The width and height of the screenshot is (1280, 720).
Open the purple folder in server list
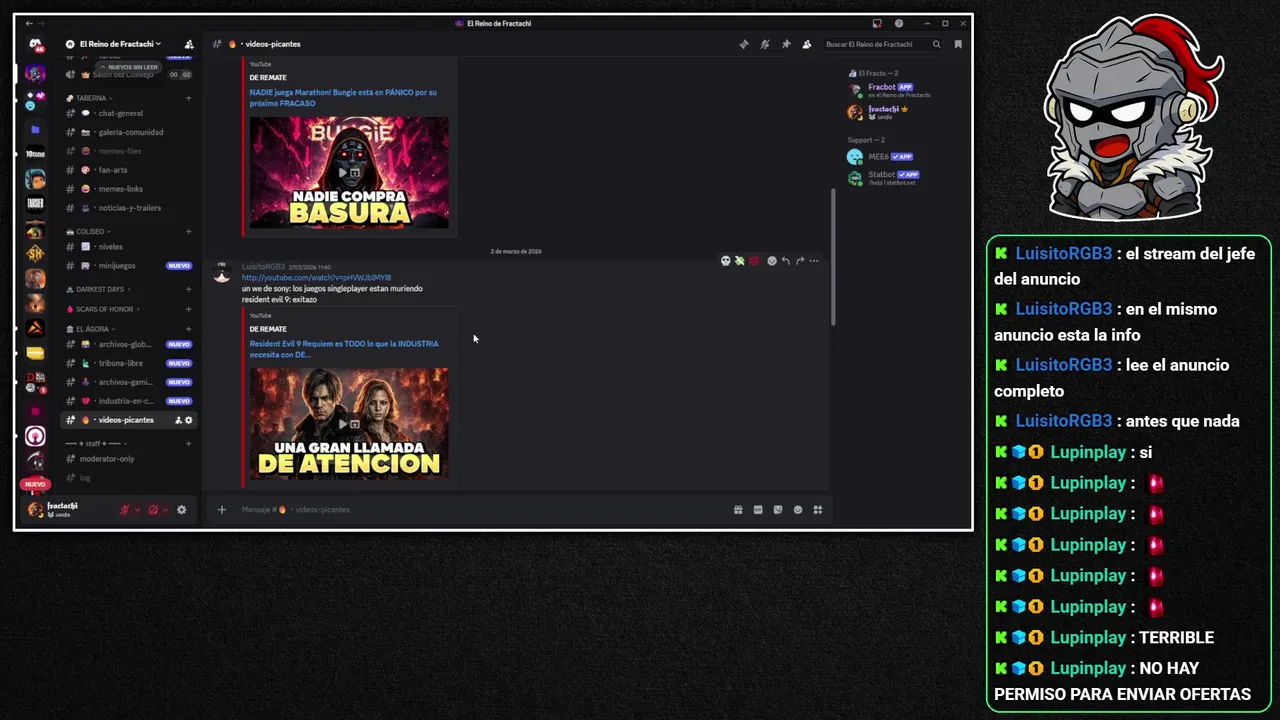[x=35, y=130]
